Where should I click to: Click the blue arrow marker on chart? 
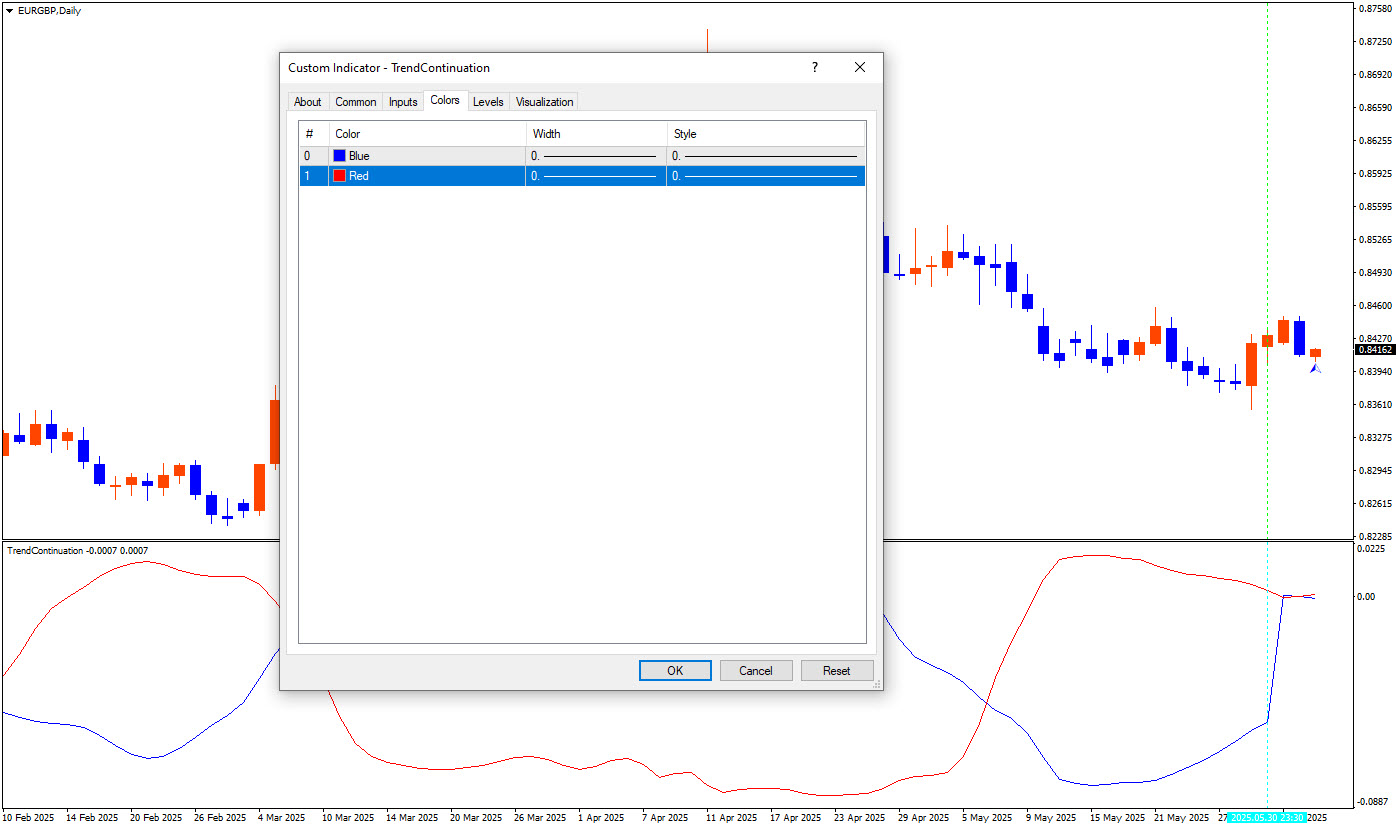click(x=1315, y=368)
